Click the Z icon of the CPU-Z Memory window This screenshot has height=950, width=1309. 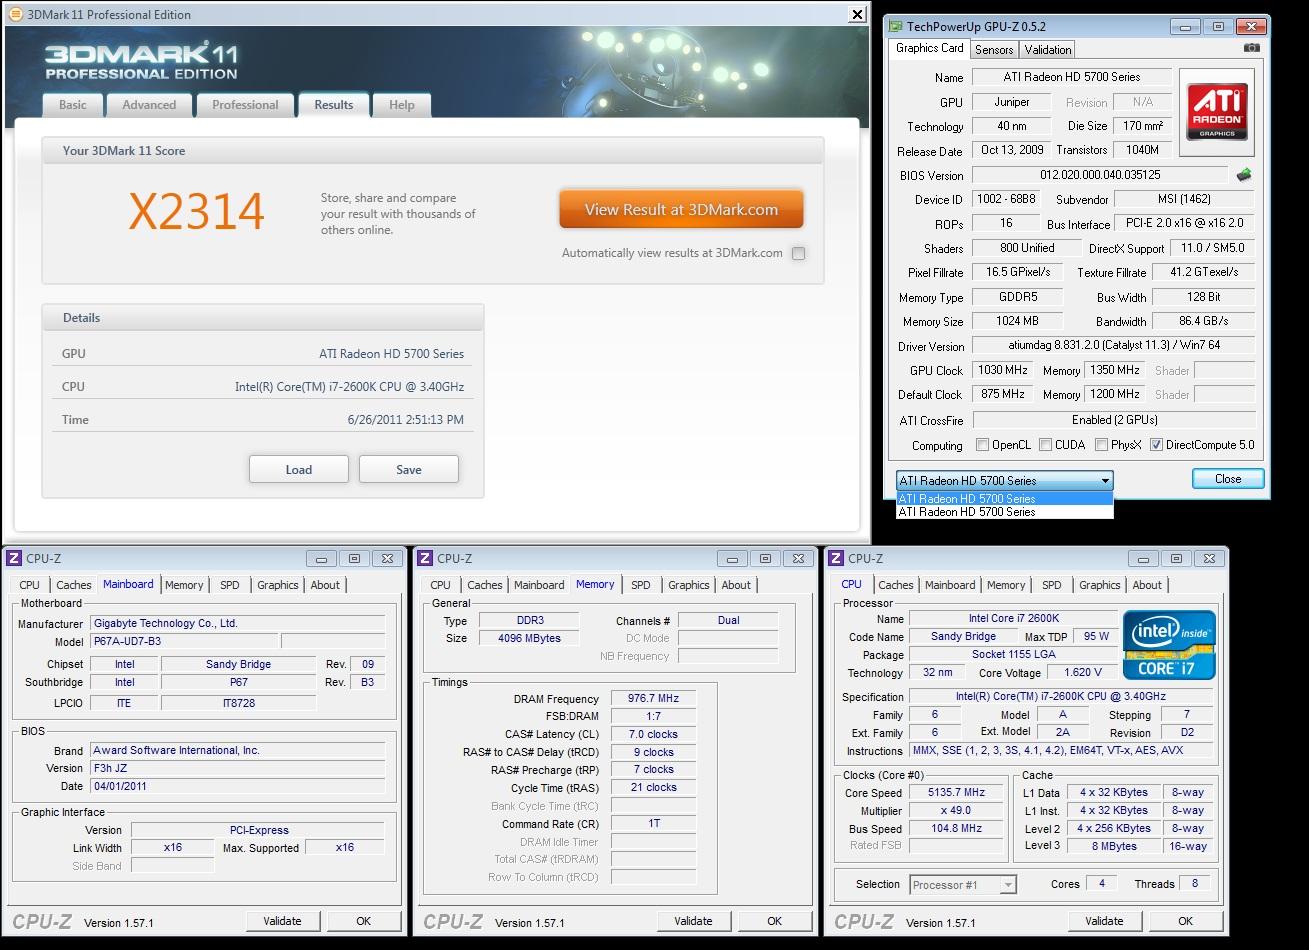click(425, 559)
